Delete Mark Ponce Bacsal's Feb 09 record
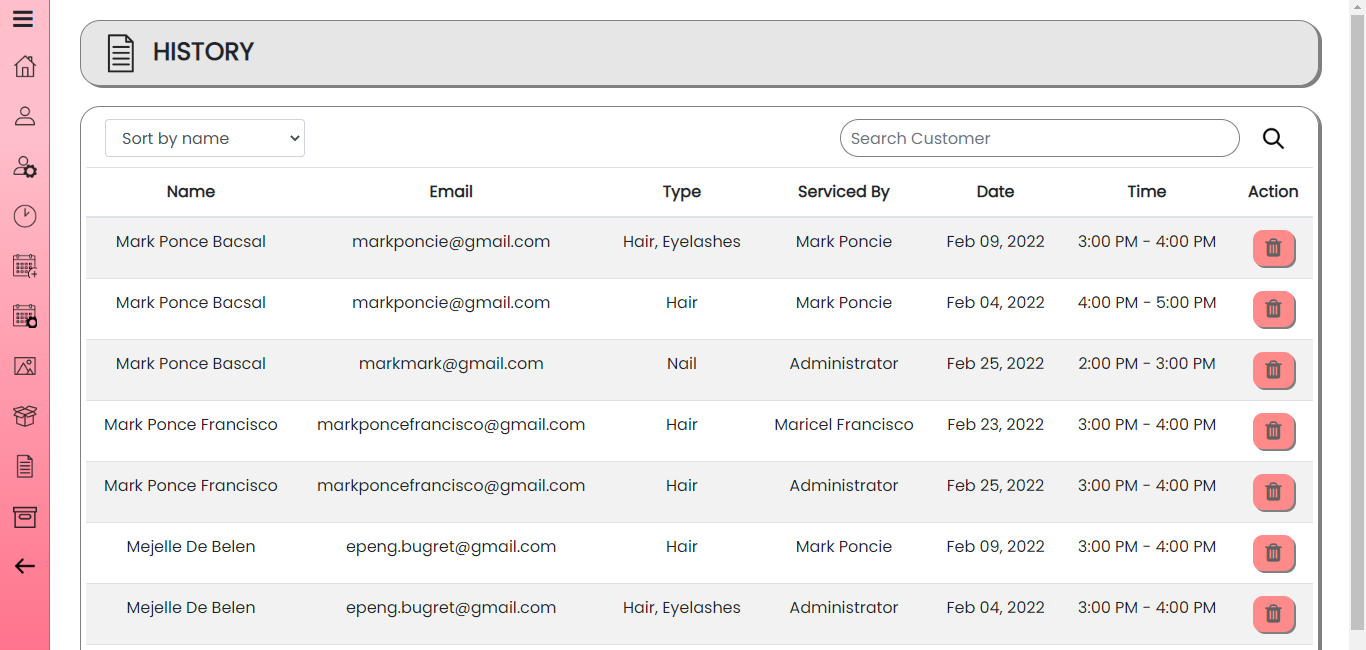The image size is (1366, 650). coord(1274,248)
